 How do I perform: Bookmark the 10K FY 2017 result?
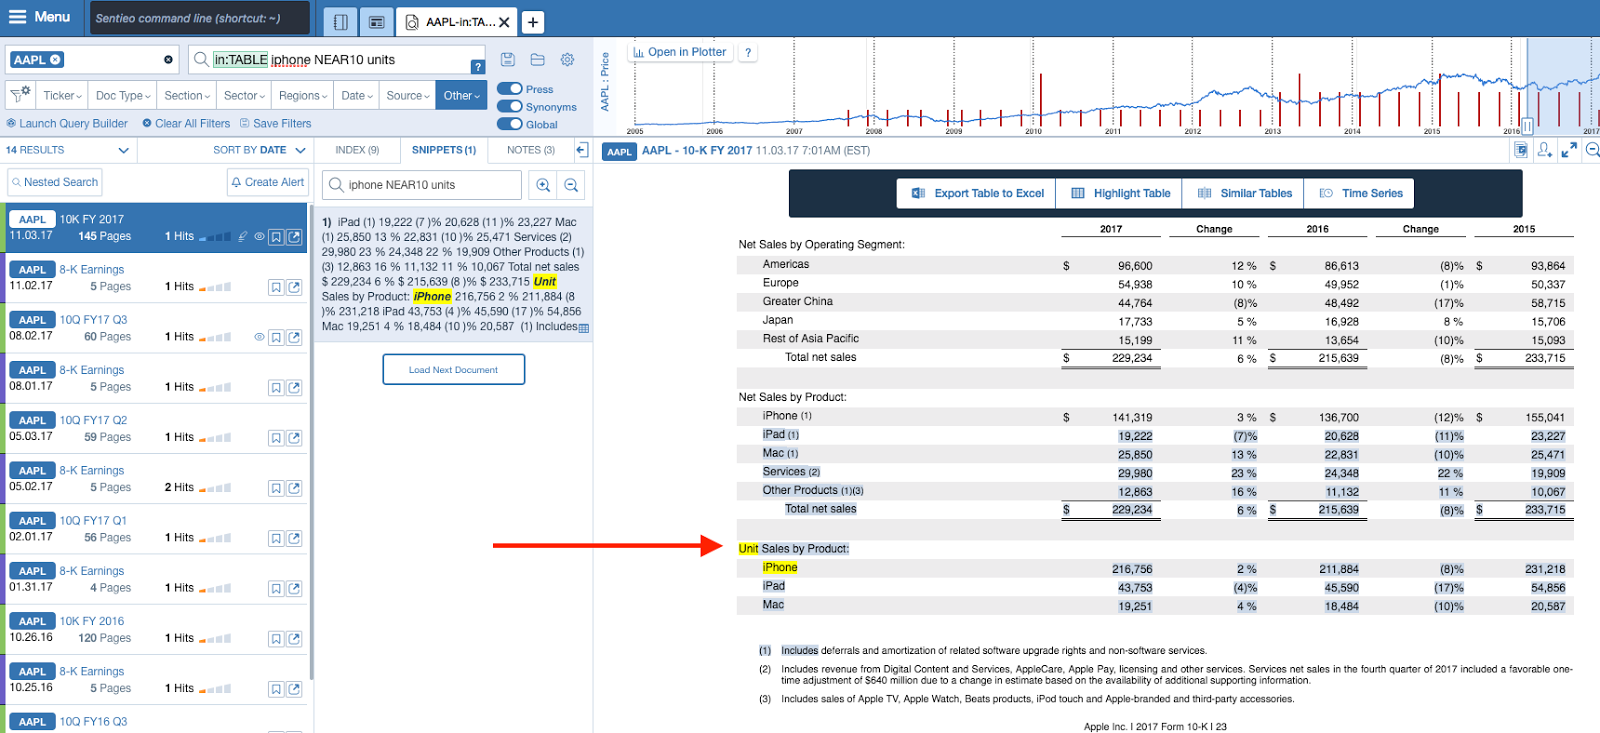tap(276, 237)
